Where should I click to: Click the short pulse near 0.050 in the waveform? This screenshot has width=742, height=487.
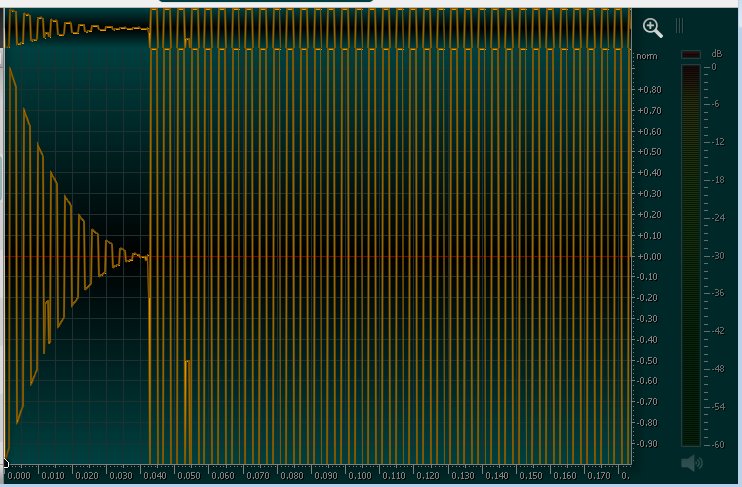click(x=188, y=412)
